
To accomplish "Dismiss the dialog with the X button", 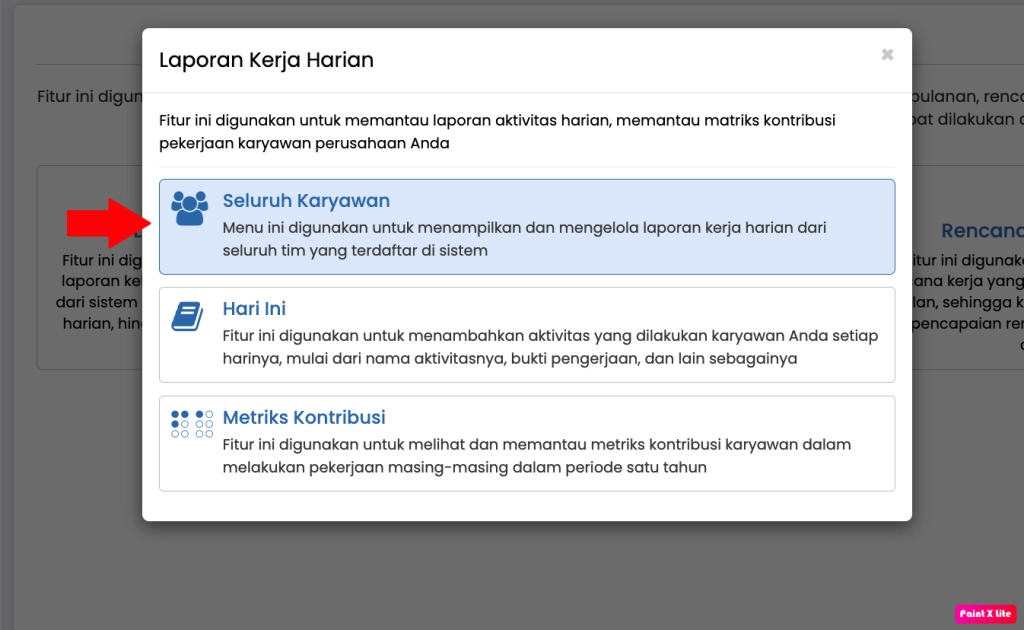I will [887, 56].
